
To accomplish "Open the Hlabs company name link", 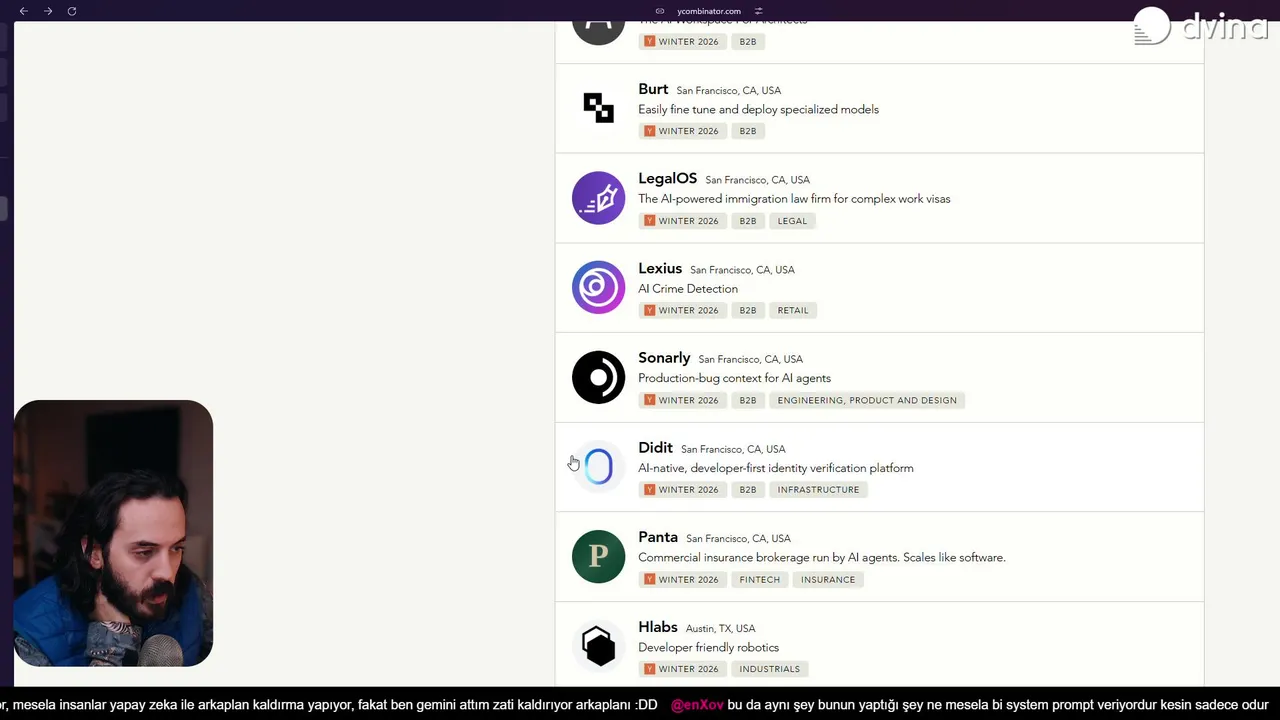I will (658, 626).
